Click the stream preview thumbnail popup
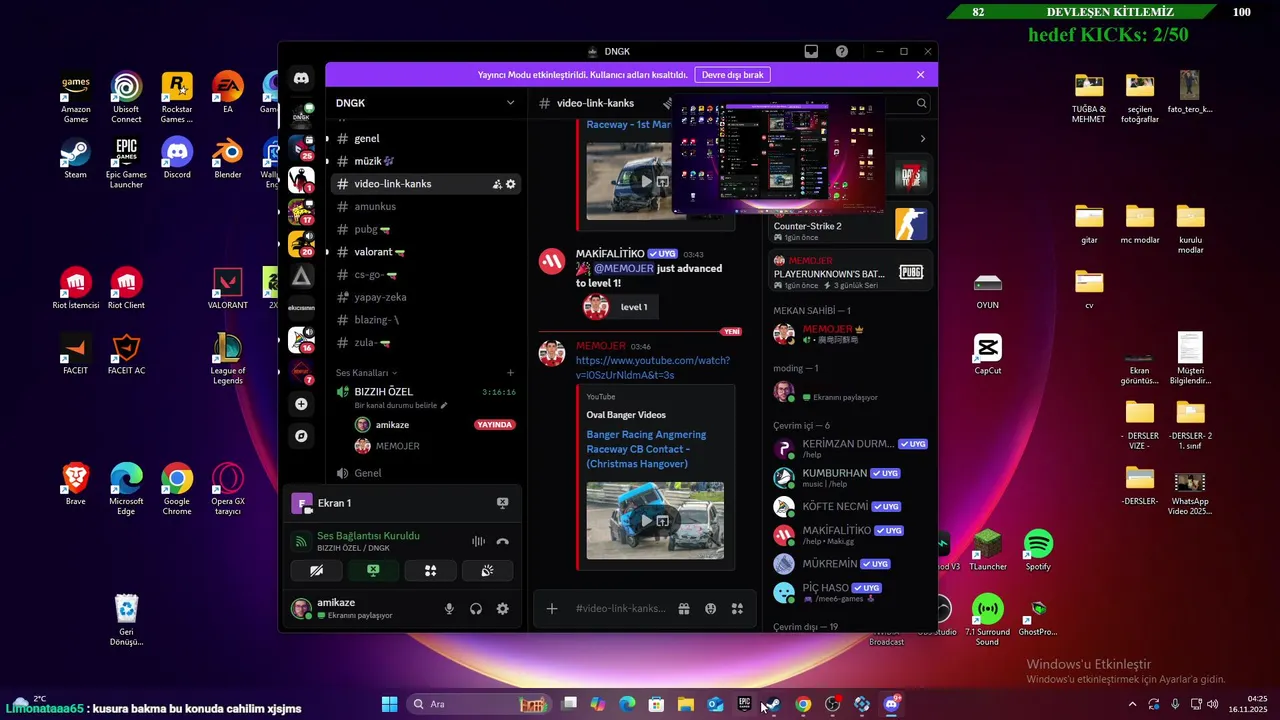The width and height of the screenshot is (1280, 720). point(778,155)
